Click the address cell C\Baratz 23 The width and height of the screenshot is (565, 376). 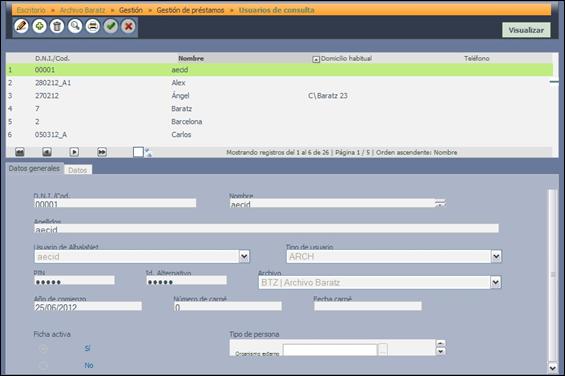point(328,96)
